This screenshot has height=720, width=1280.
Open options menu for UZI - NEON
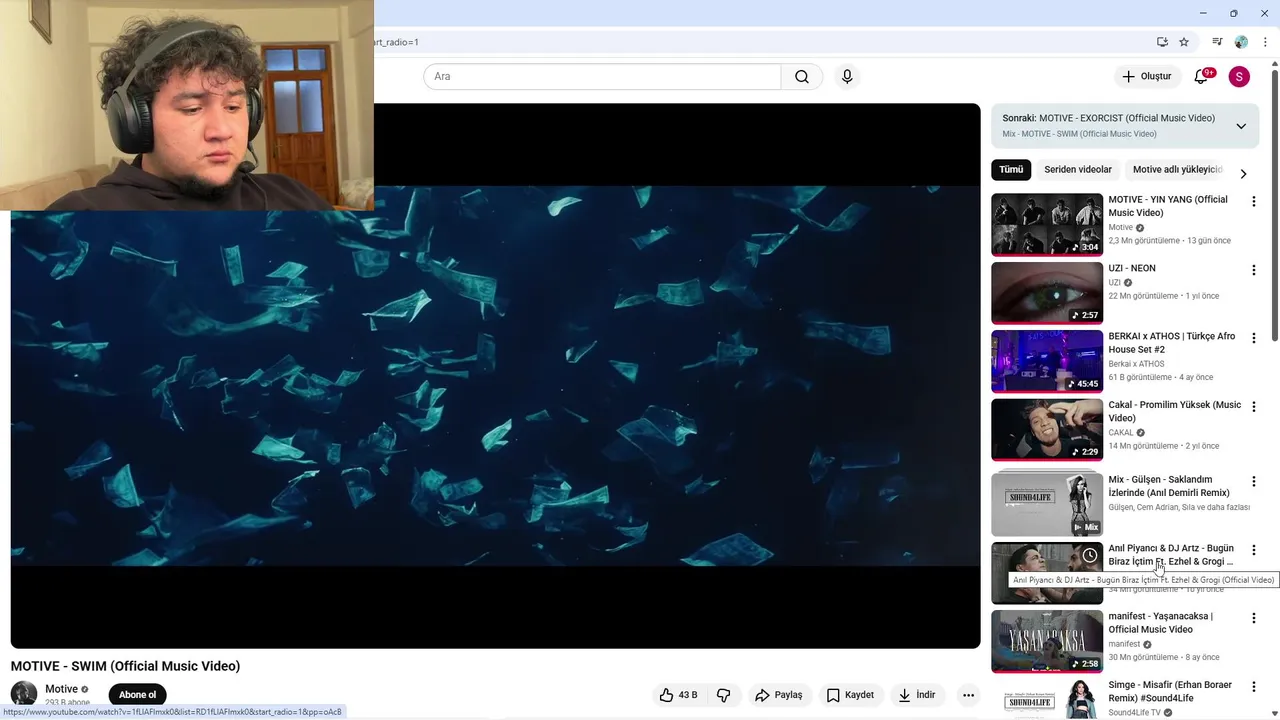(1253, 270)
